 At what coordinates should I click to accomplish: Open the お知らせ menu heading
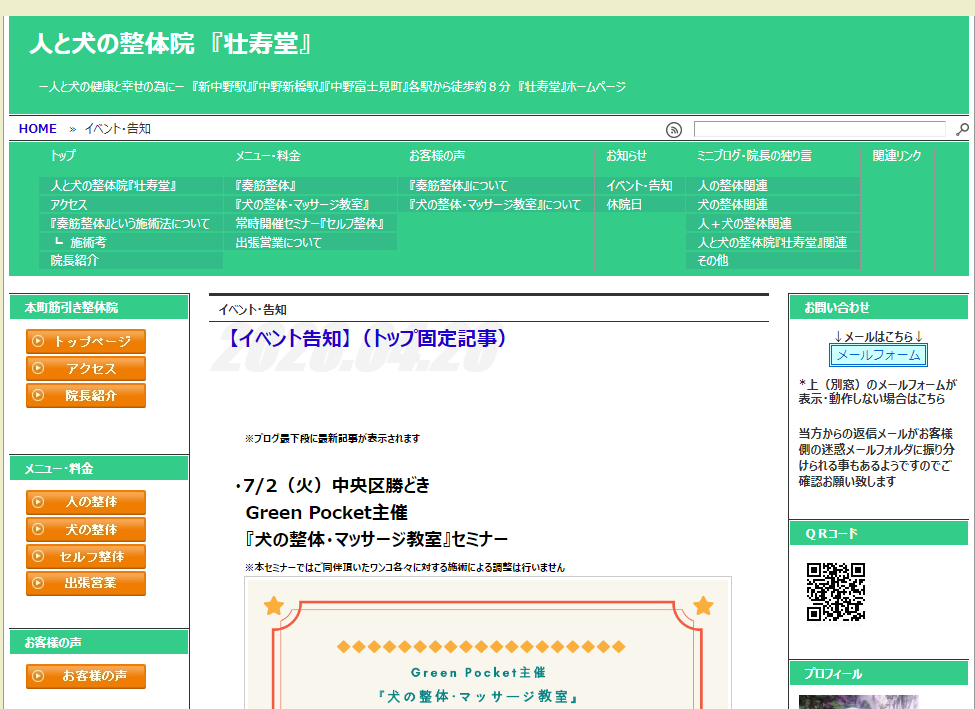[x=626, y=155]
